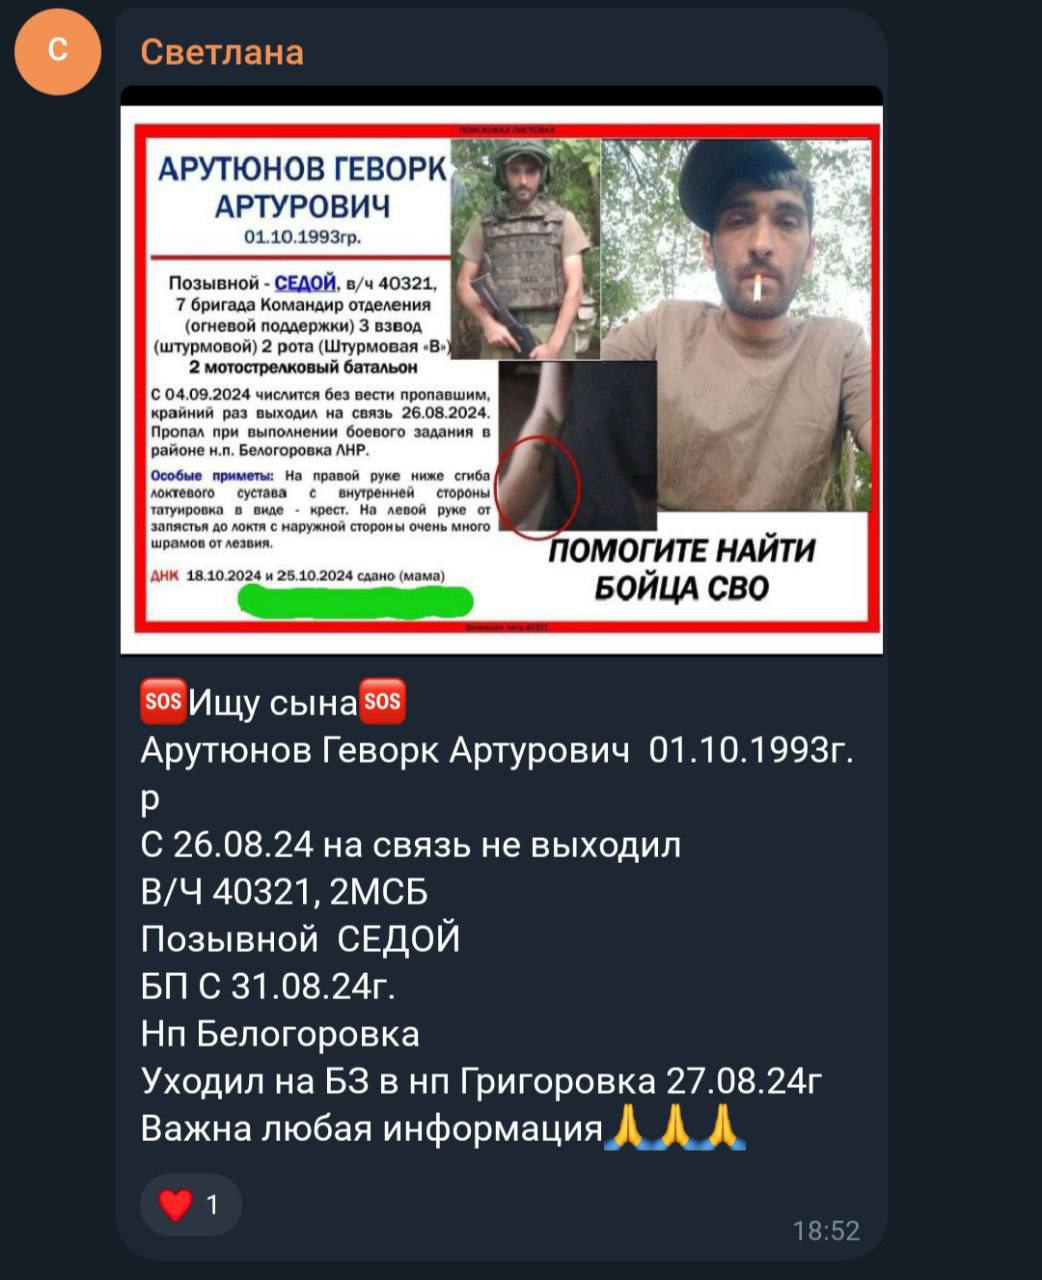This screenshot has height=1280, width=1042.
Task: Click the first SOS emoji before "Ищу сына"
Action: (163, 702)
